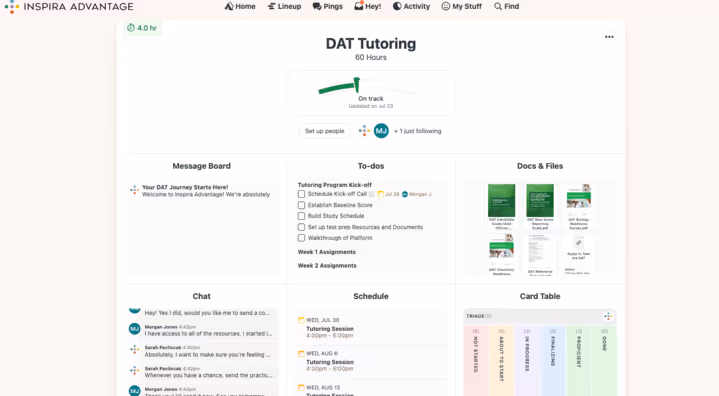The width and height of the screenshot is (719, 396).
Task: Click the 4.0 hr time tracking badge
Action: [142, 28]
